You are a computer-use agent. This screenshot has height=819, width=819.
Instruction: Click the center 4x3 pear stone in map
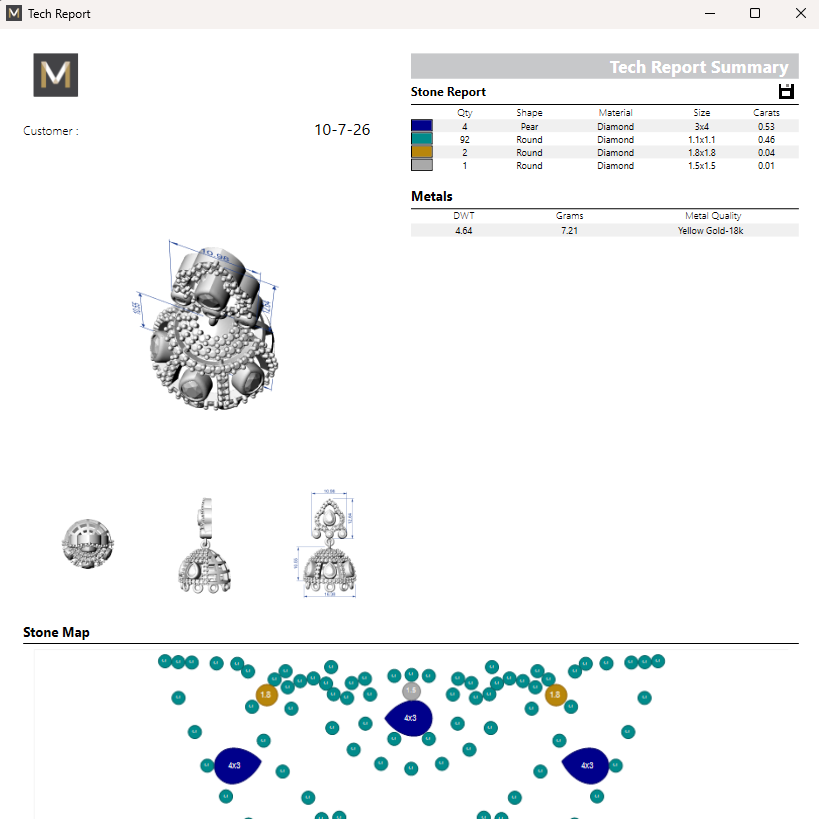point(409,718)
